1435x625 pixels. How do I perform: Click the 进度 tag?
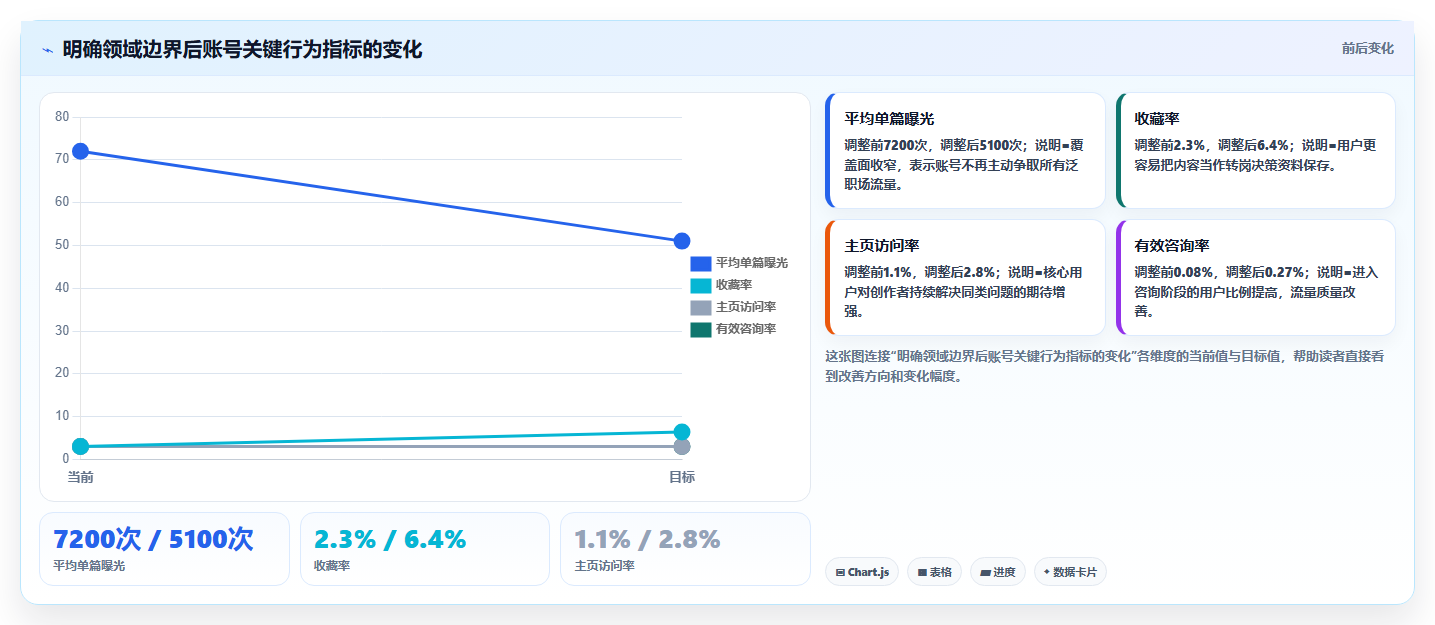click(998, 572)
